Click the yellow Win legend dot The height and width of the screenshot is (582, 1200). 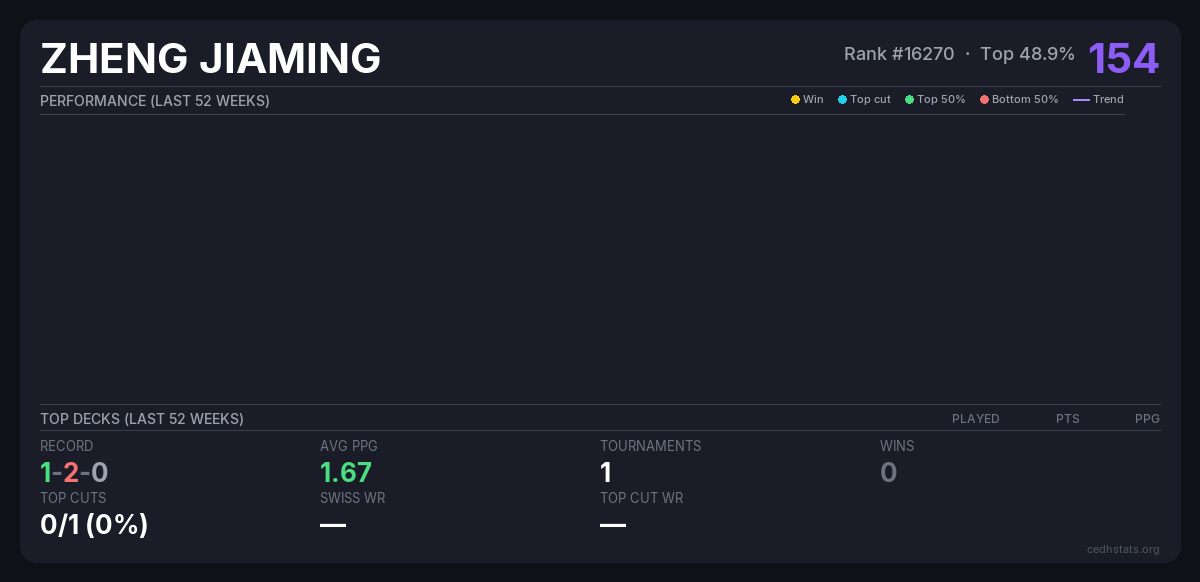[x=795, y=100]
